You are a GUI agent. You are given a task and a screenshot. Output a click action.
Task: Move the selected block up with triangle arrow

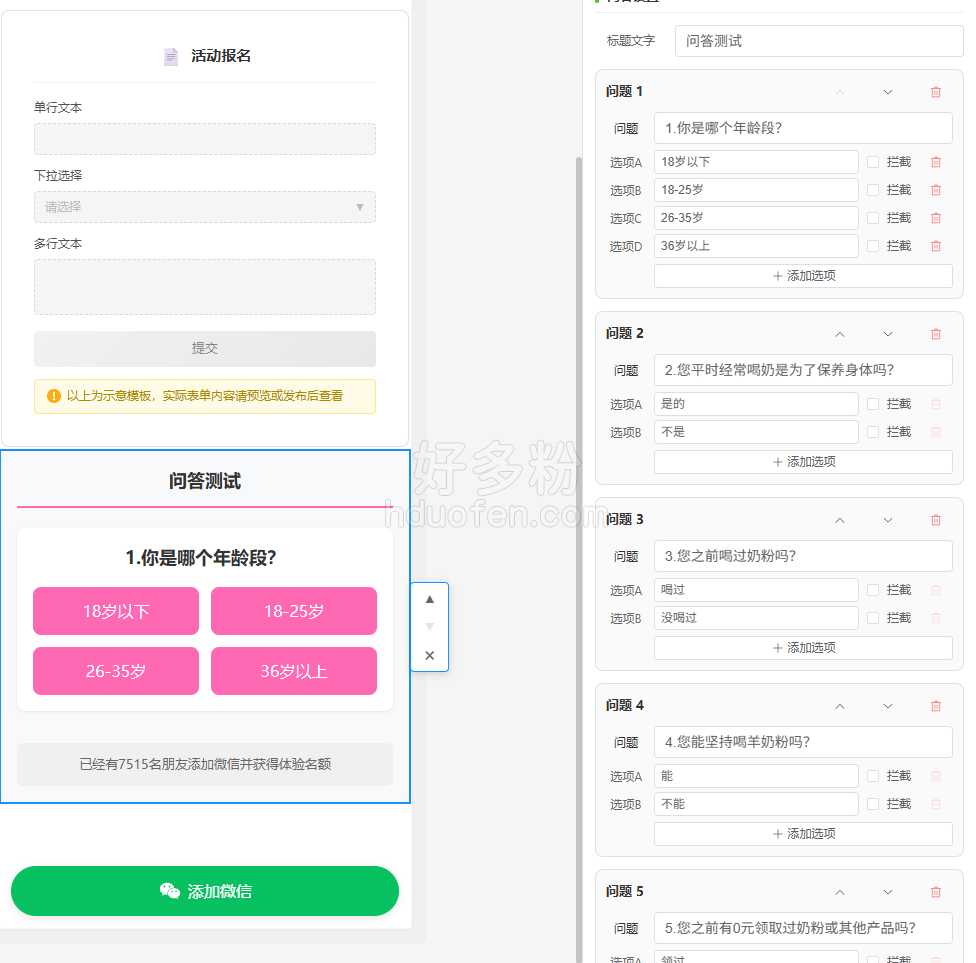[430, 599]
